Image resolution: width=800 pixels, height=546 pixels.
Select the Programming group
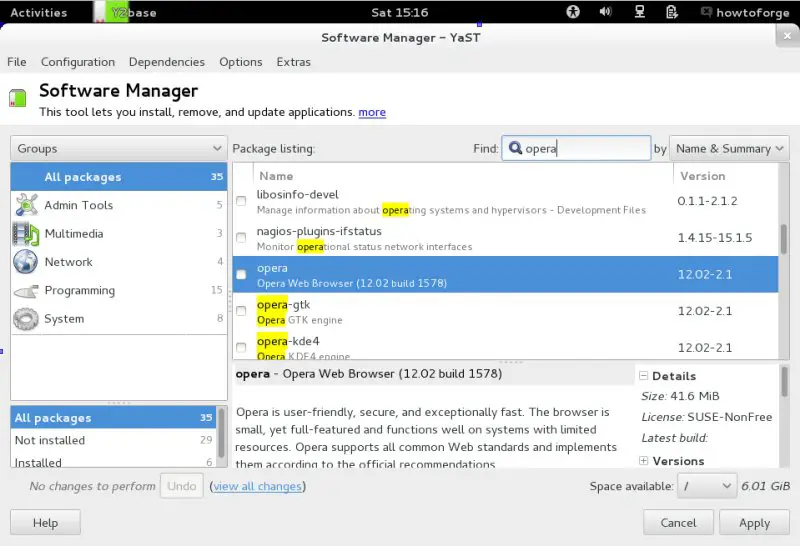click(x=118, y=290)
